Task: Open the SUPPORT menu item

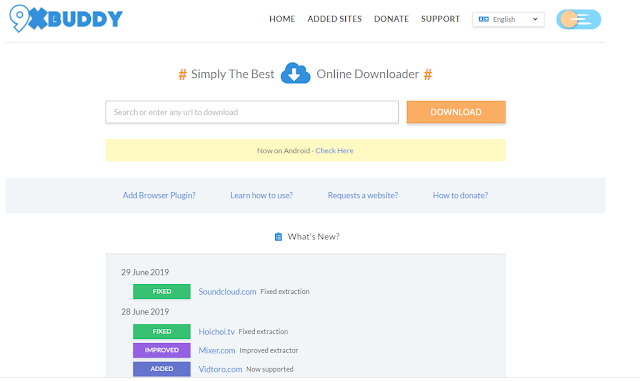Action: coord(440,19)
